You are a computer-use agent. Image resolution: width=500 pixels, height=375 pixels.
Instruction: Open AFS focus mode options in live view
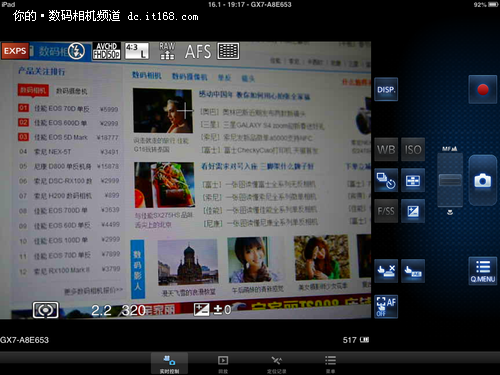point(198,51)
